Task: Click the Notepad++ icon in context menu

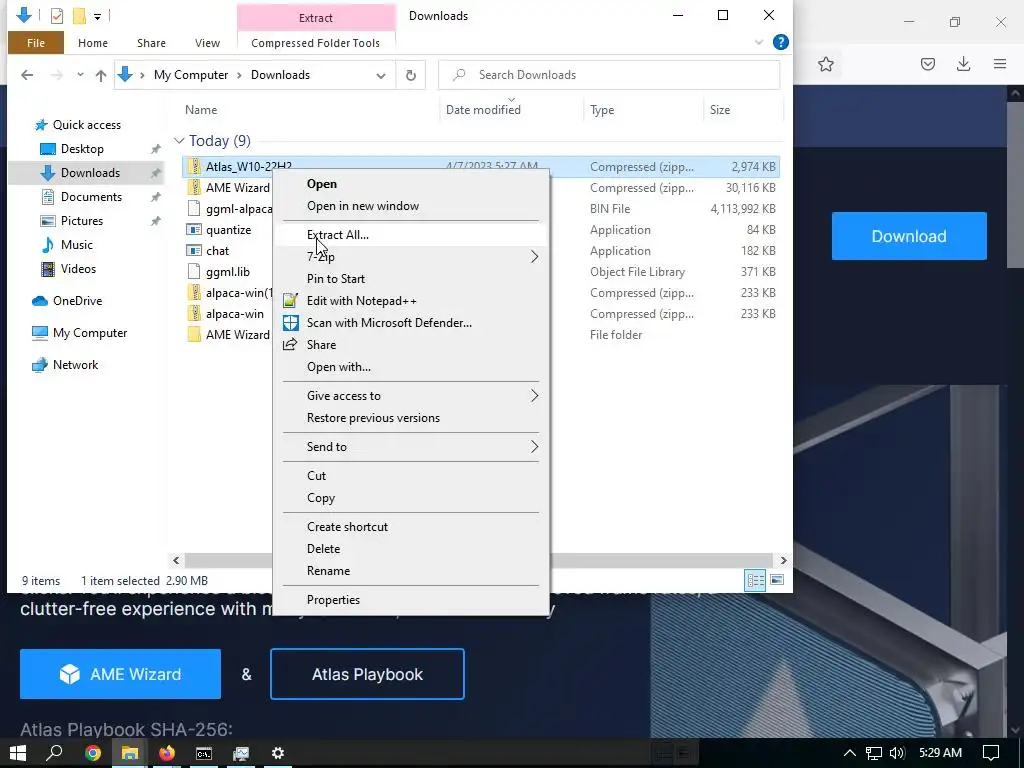Action: pyautogui.click(x=290, y=301)
